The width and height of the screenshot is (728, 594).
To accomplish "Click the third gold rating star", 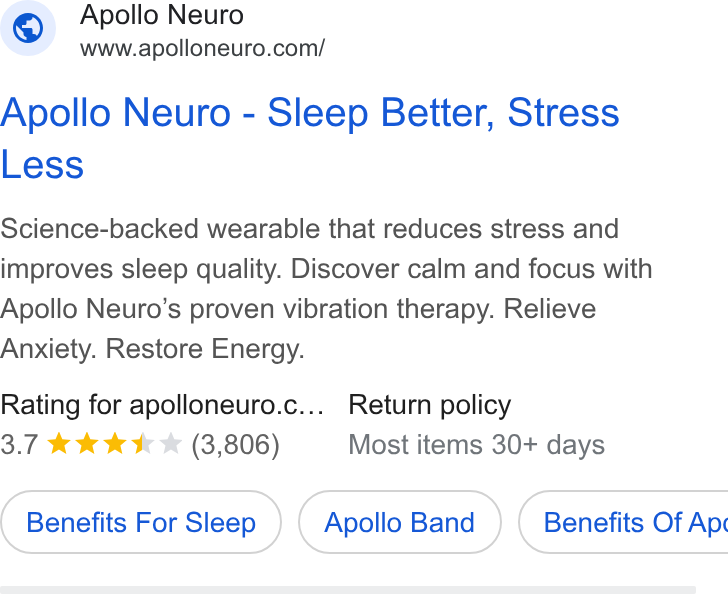I will coord(115,444).
